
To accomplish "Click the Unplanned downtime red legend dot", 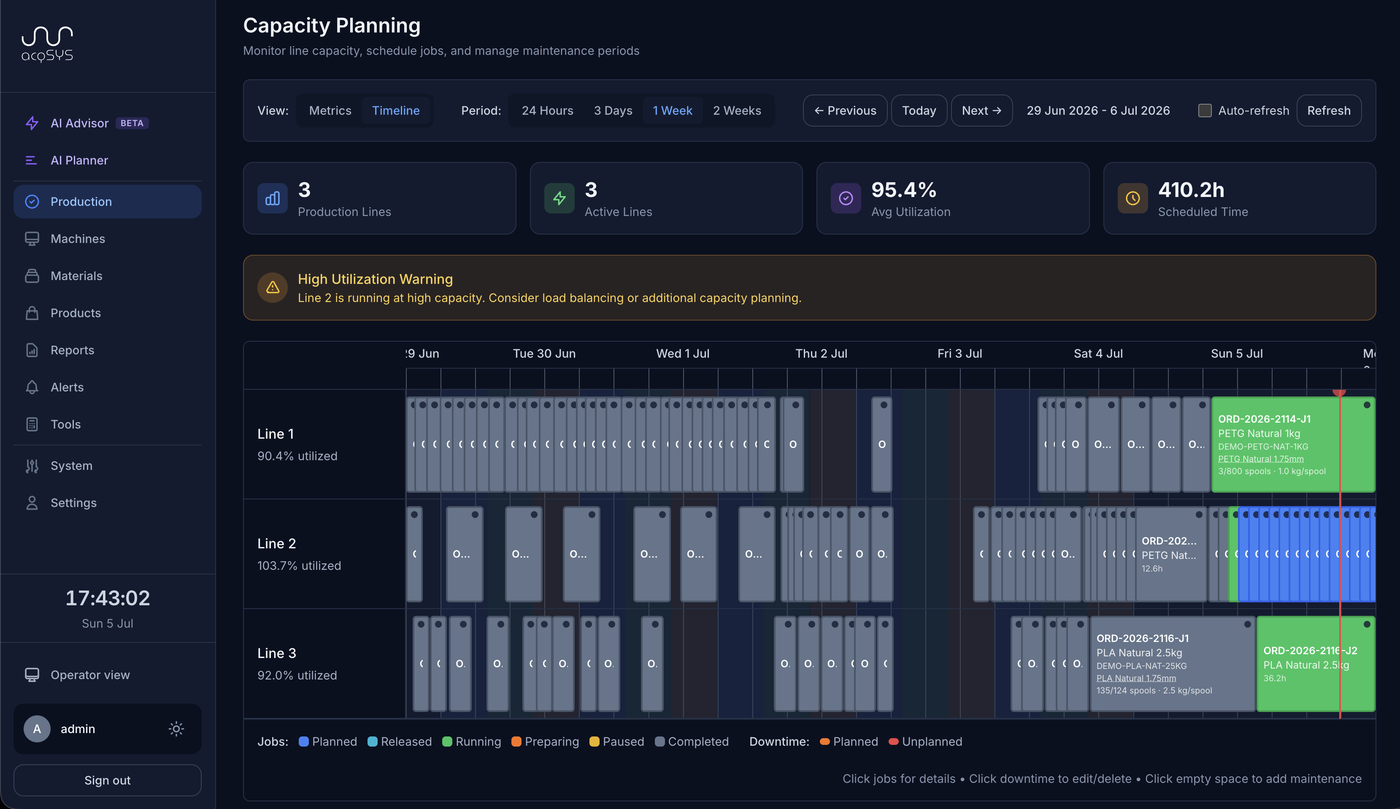I will [x=893, y=742].
